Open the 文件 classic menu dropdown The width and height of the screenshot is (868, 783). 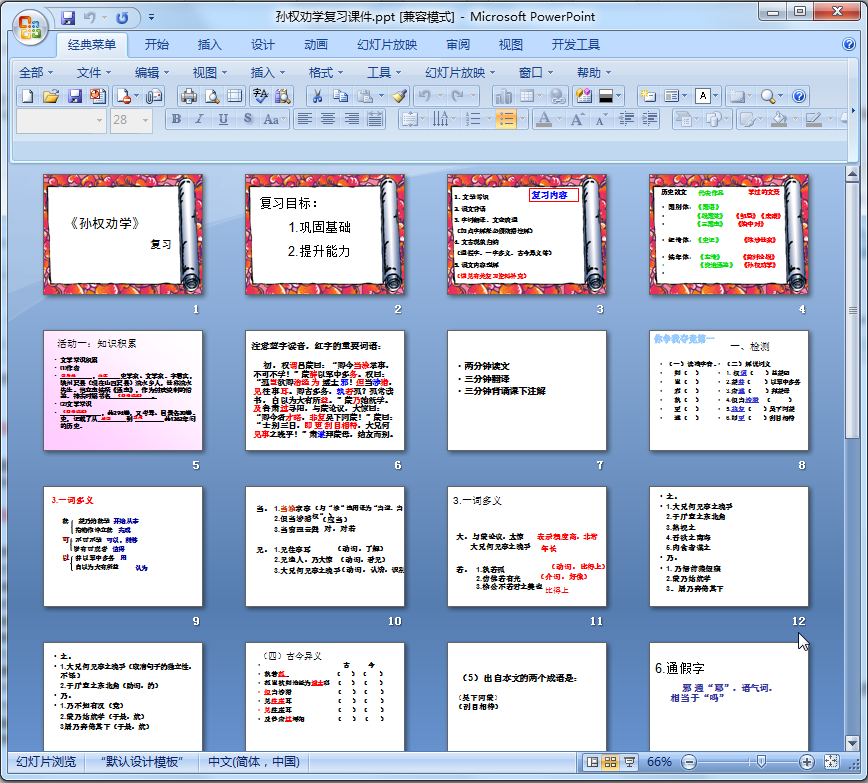pos(94,73)
